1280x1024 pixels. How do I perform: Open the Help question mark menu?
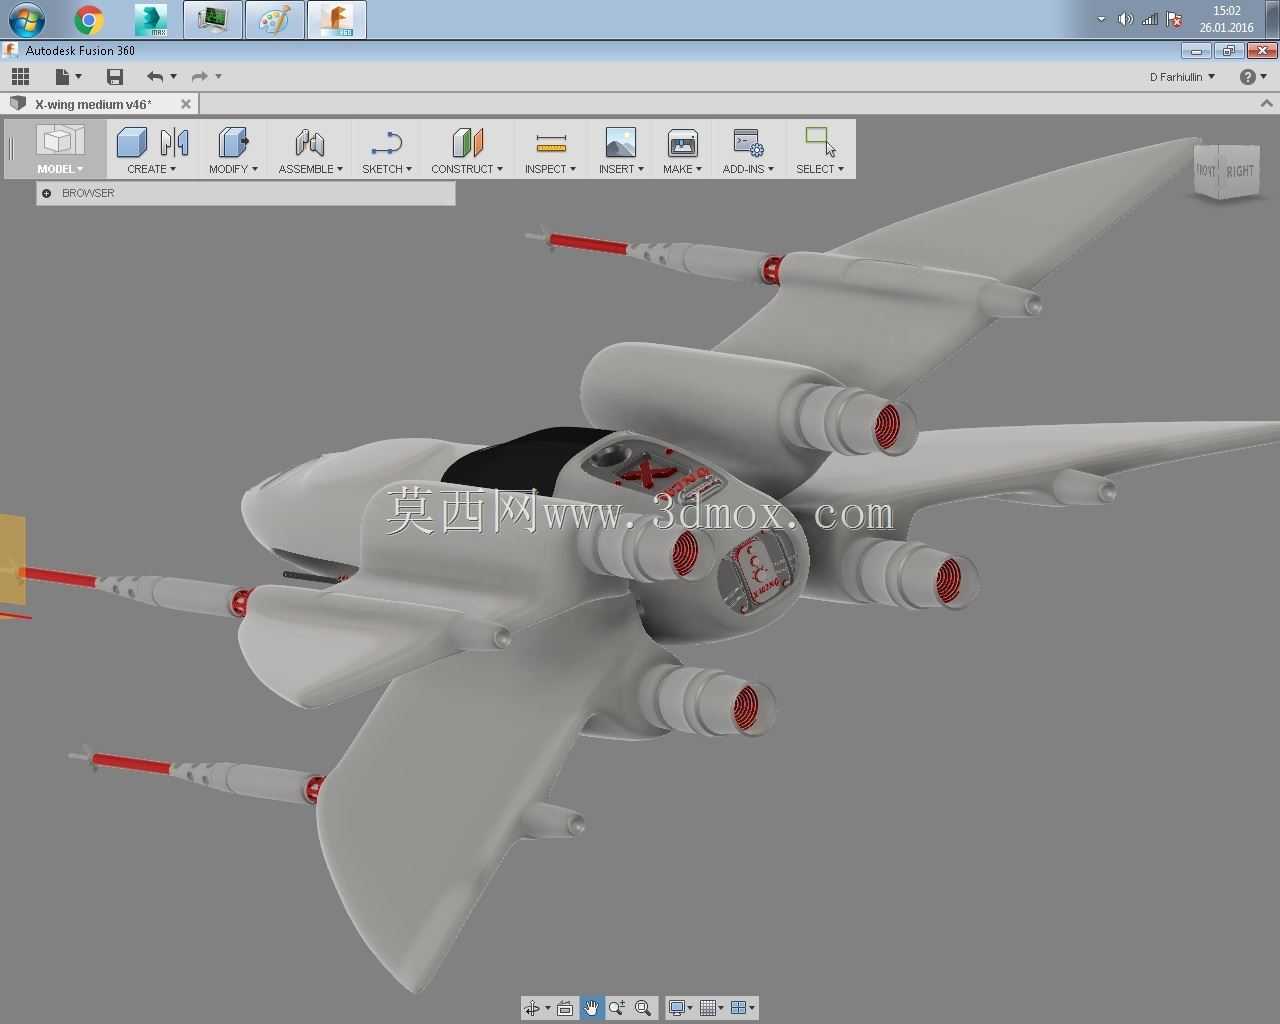pyautogui.click(x=1252, y=76)
